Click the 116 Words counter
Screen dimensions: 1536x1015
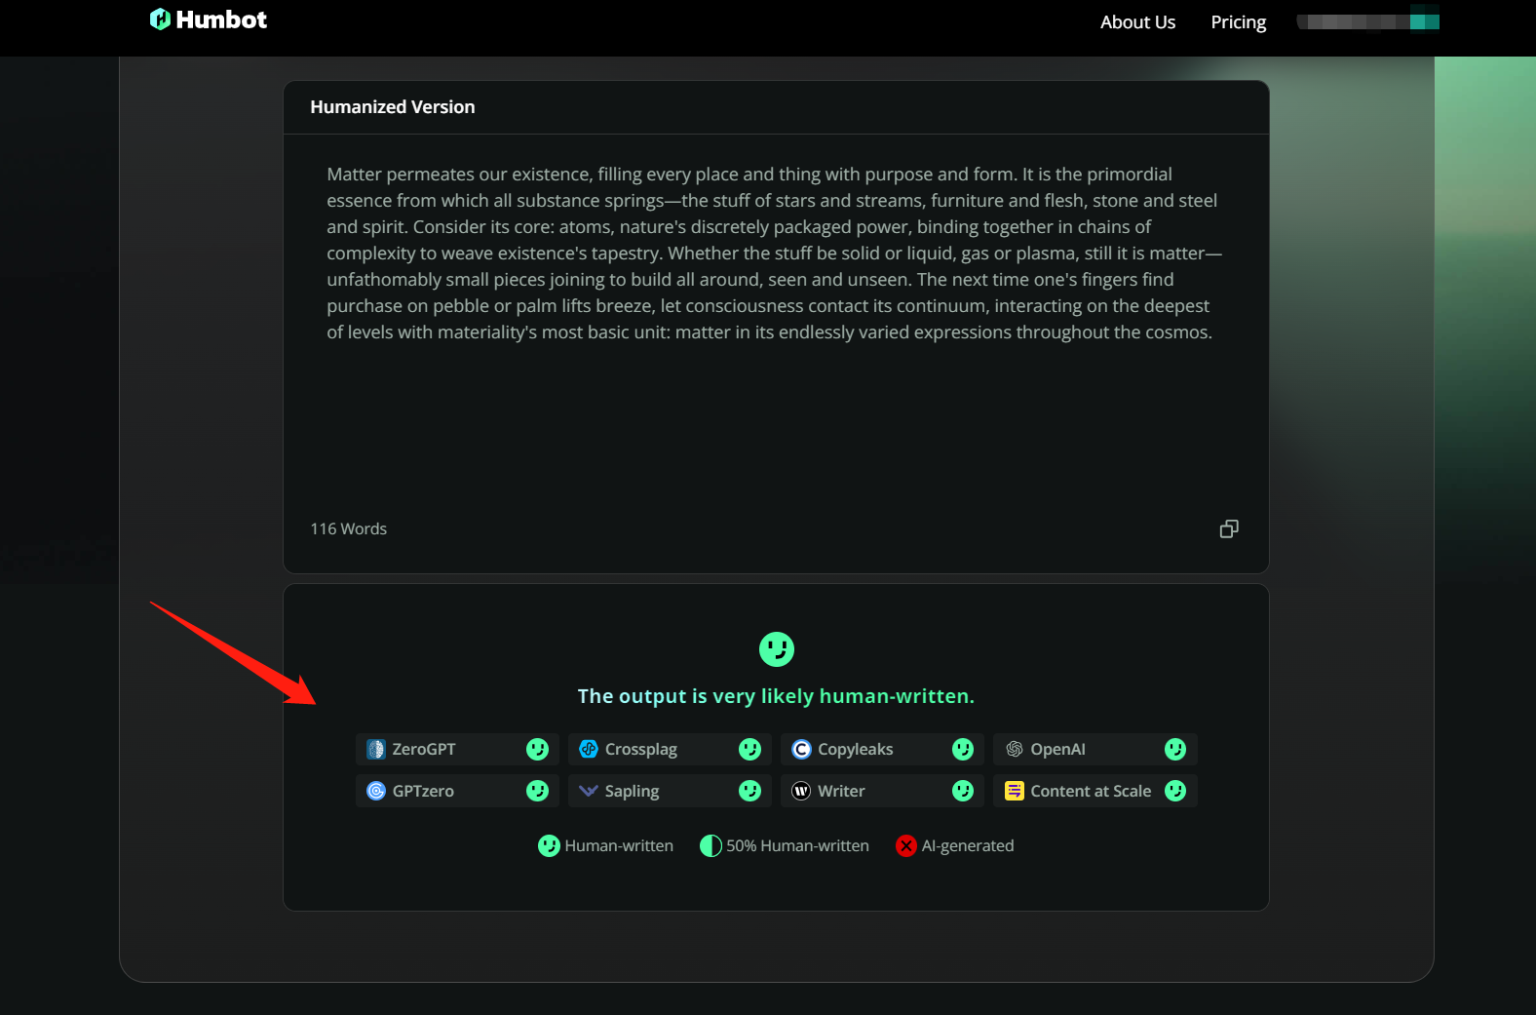348,529
